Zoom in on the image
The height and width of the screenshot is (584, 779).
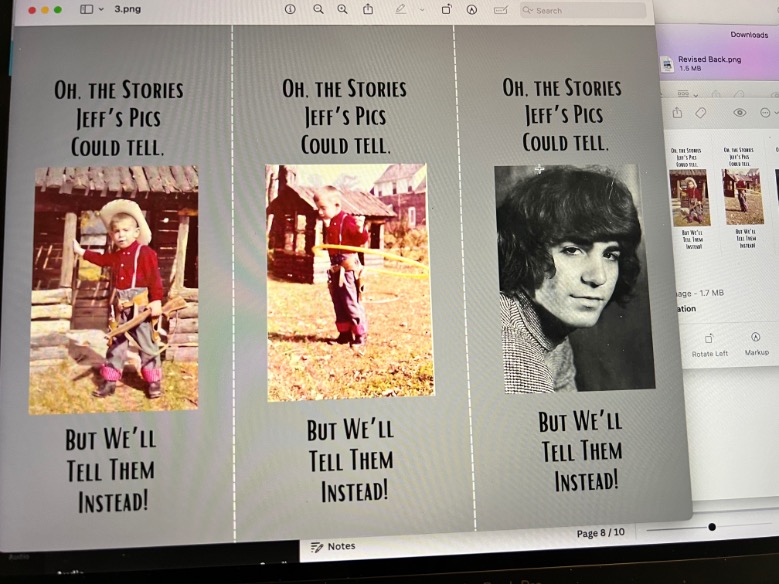coord(342,9)
